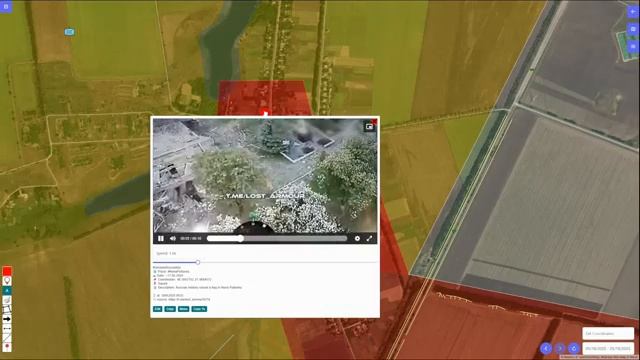
Task: Open the top-left menu button
Action: (6, 7)
